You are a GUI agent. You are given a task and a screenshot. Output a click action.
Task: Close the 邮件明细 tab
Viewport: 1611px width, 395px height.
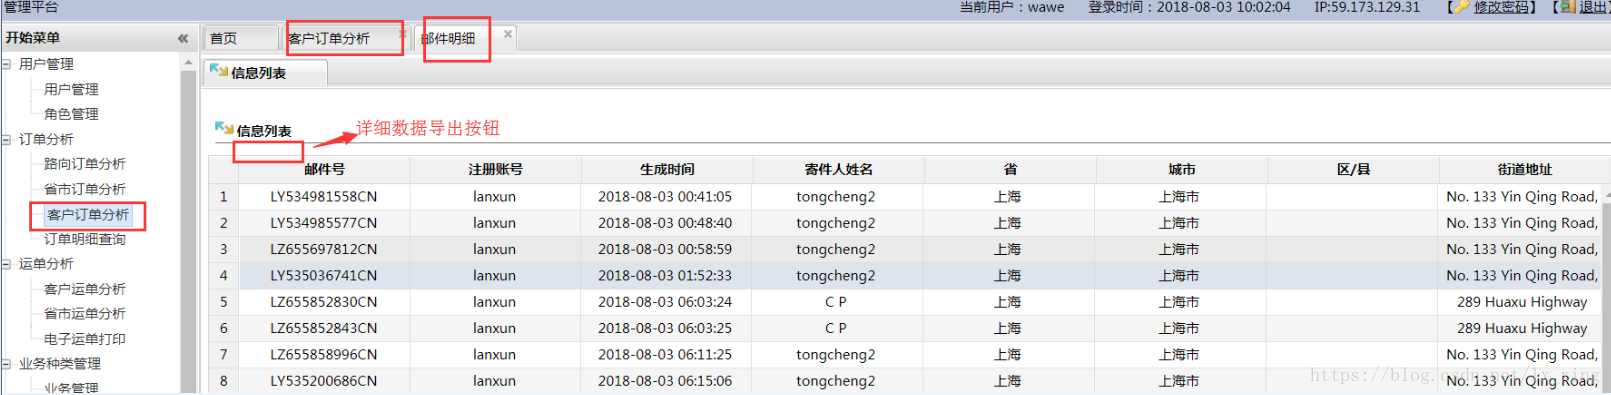point(508,34)
